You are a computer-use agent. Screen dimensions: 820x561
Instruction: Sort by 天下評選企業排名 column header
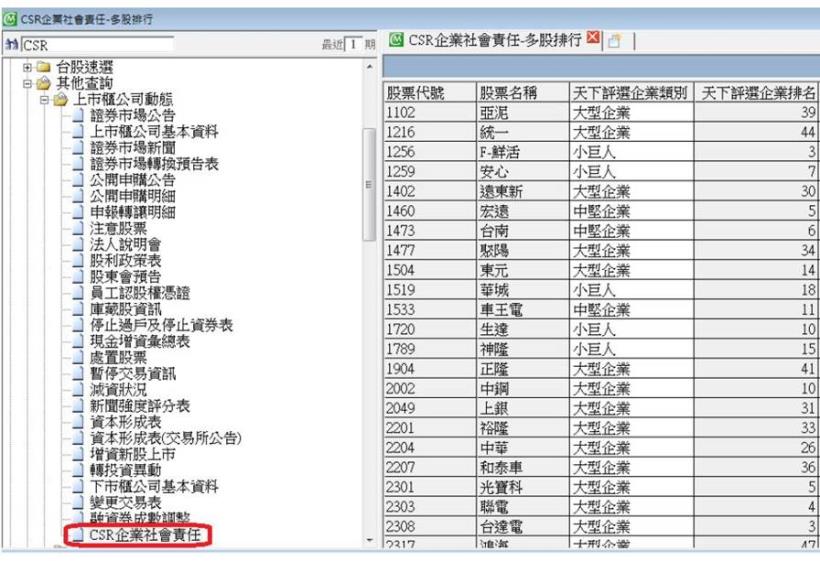click(x=757, y=93)
